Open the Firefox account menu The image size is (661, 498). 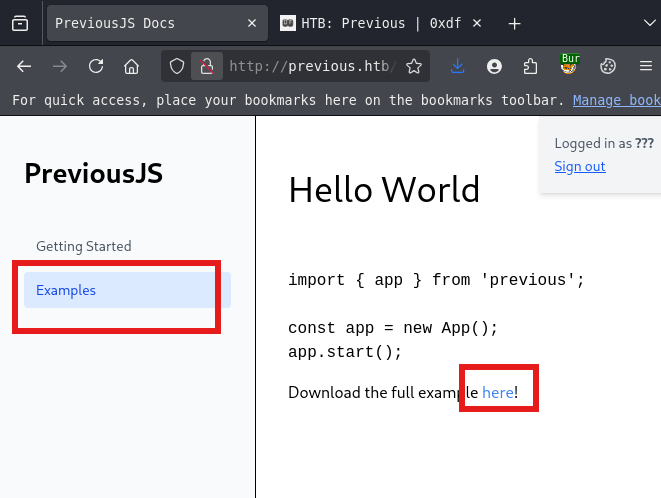pos(494,66)
